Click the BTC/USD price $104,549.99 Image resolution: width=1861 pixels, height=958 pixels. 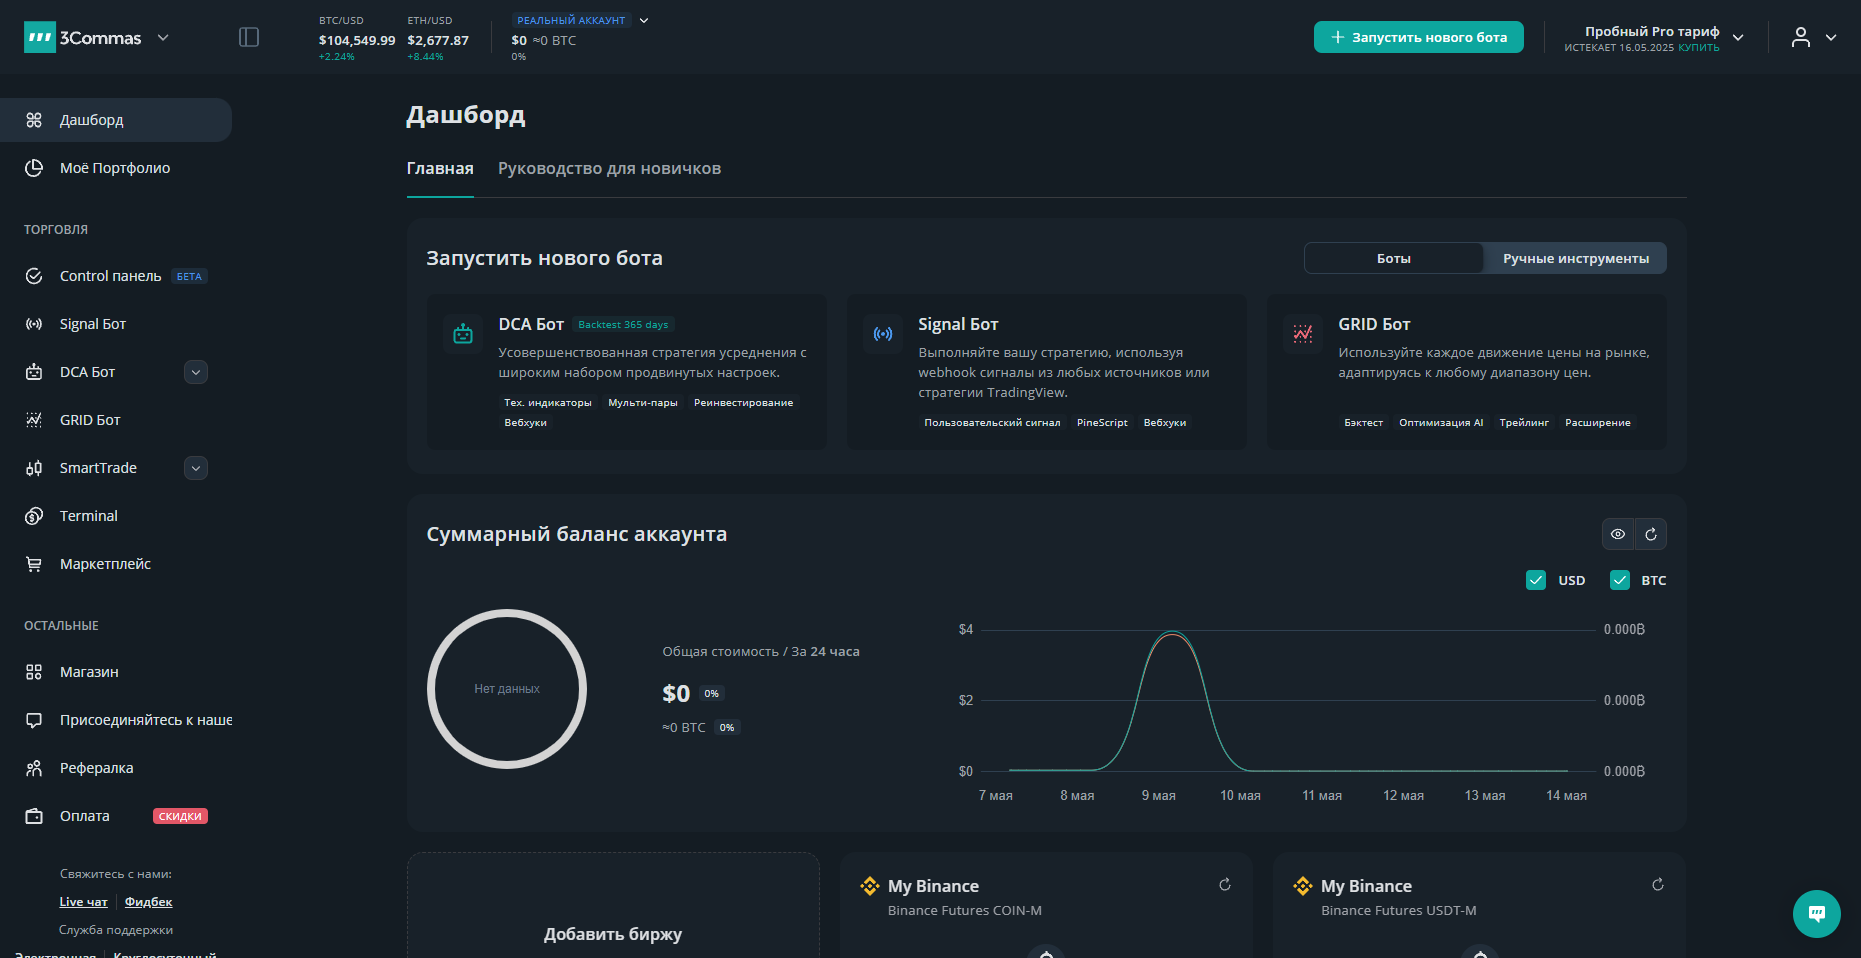click(x=357, y=40)
